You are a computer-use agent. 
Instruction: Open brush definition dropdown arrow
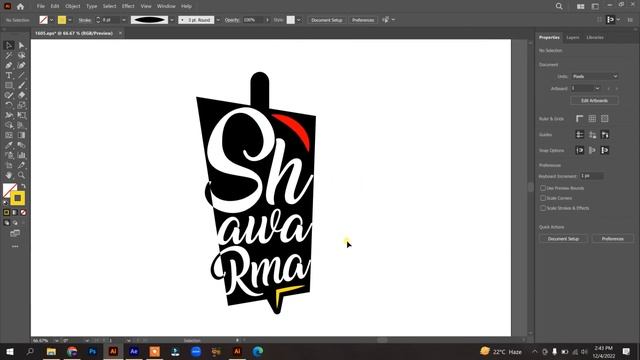pos(218,20)
